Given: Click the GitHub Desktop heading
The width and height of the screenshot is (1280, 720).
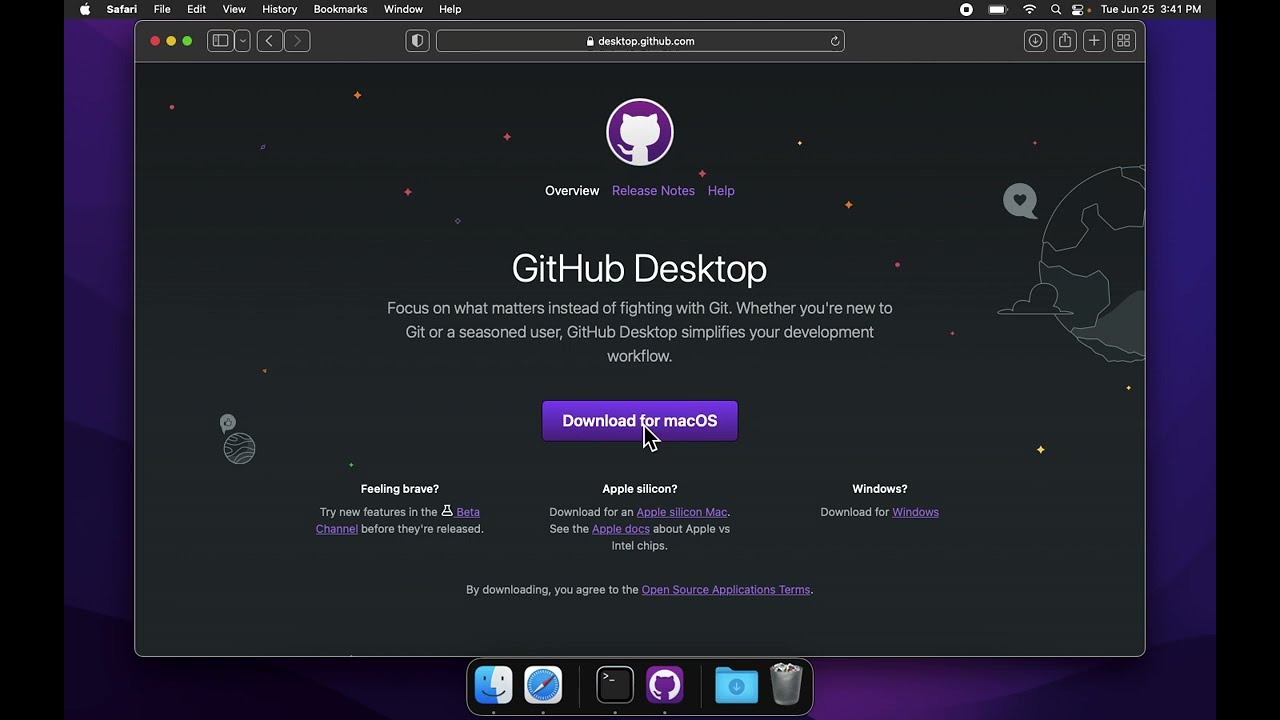Looking at the screenshot, I should click(639, 268).
